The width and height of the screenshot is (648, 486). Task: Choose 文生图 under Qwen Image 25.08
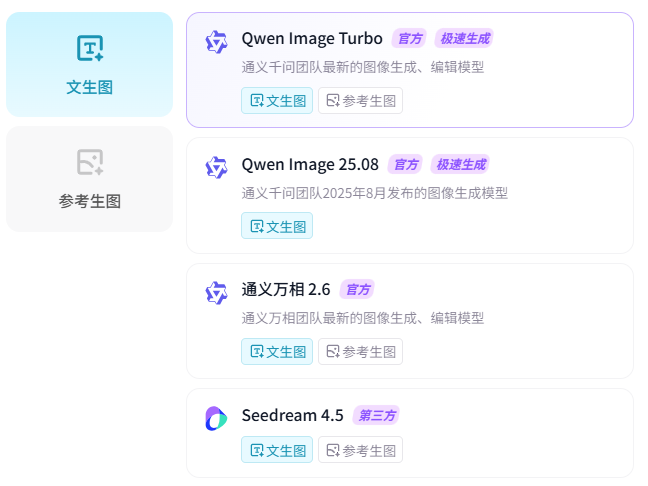click(277, 226)
